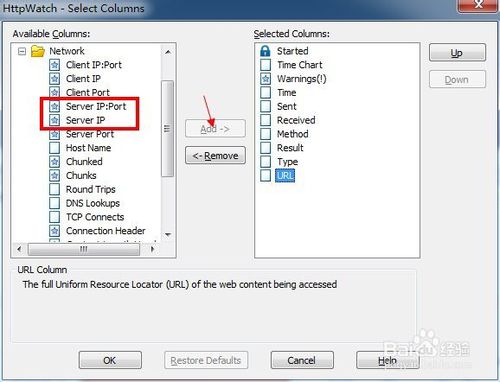Click the blank icon beside Received
This screenshot has height=382, width=500.
265,120
